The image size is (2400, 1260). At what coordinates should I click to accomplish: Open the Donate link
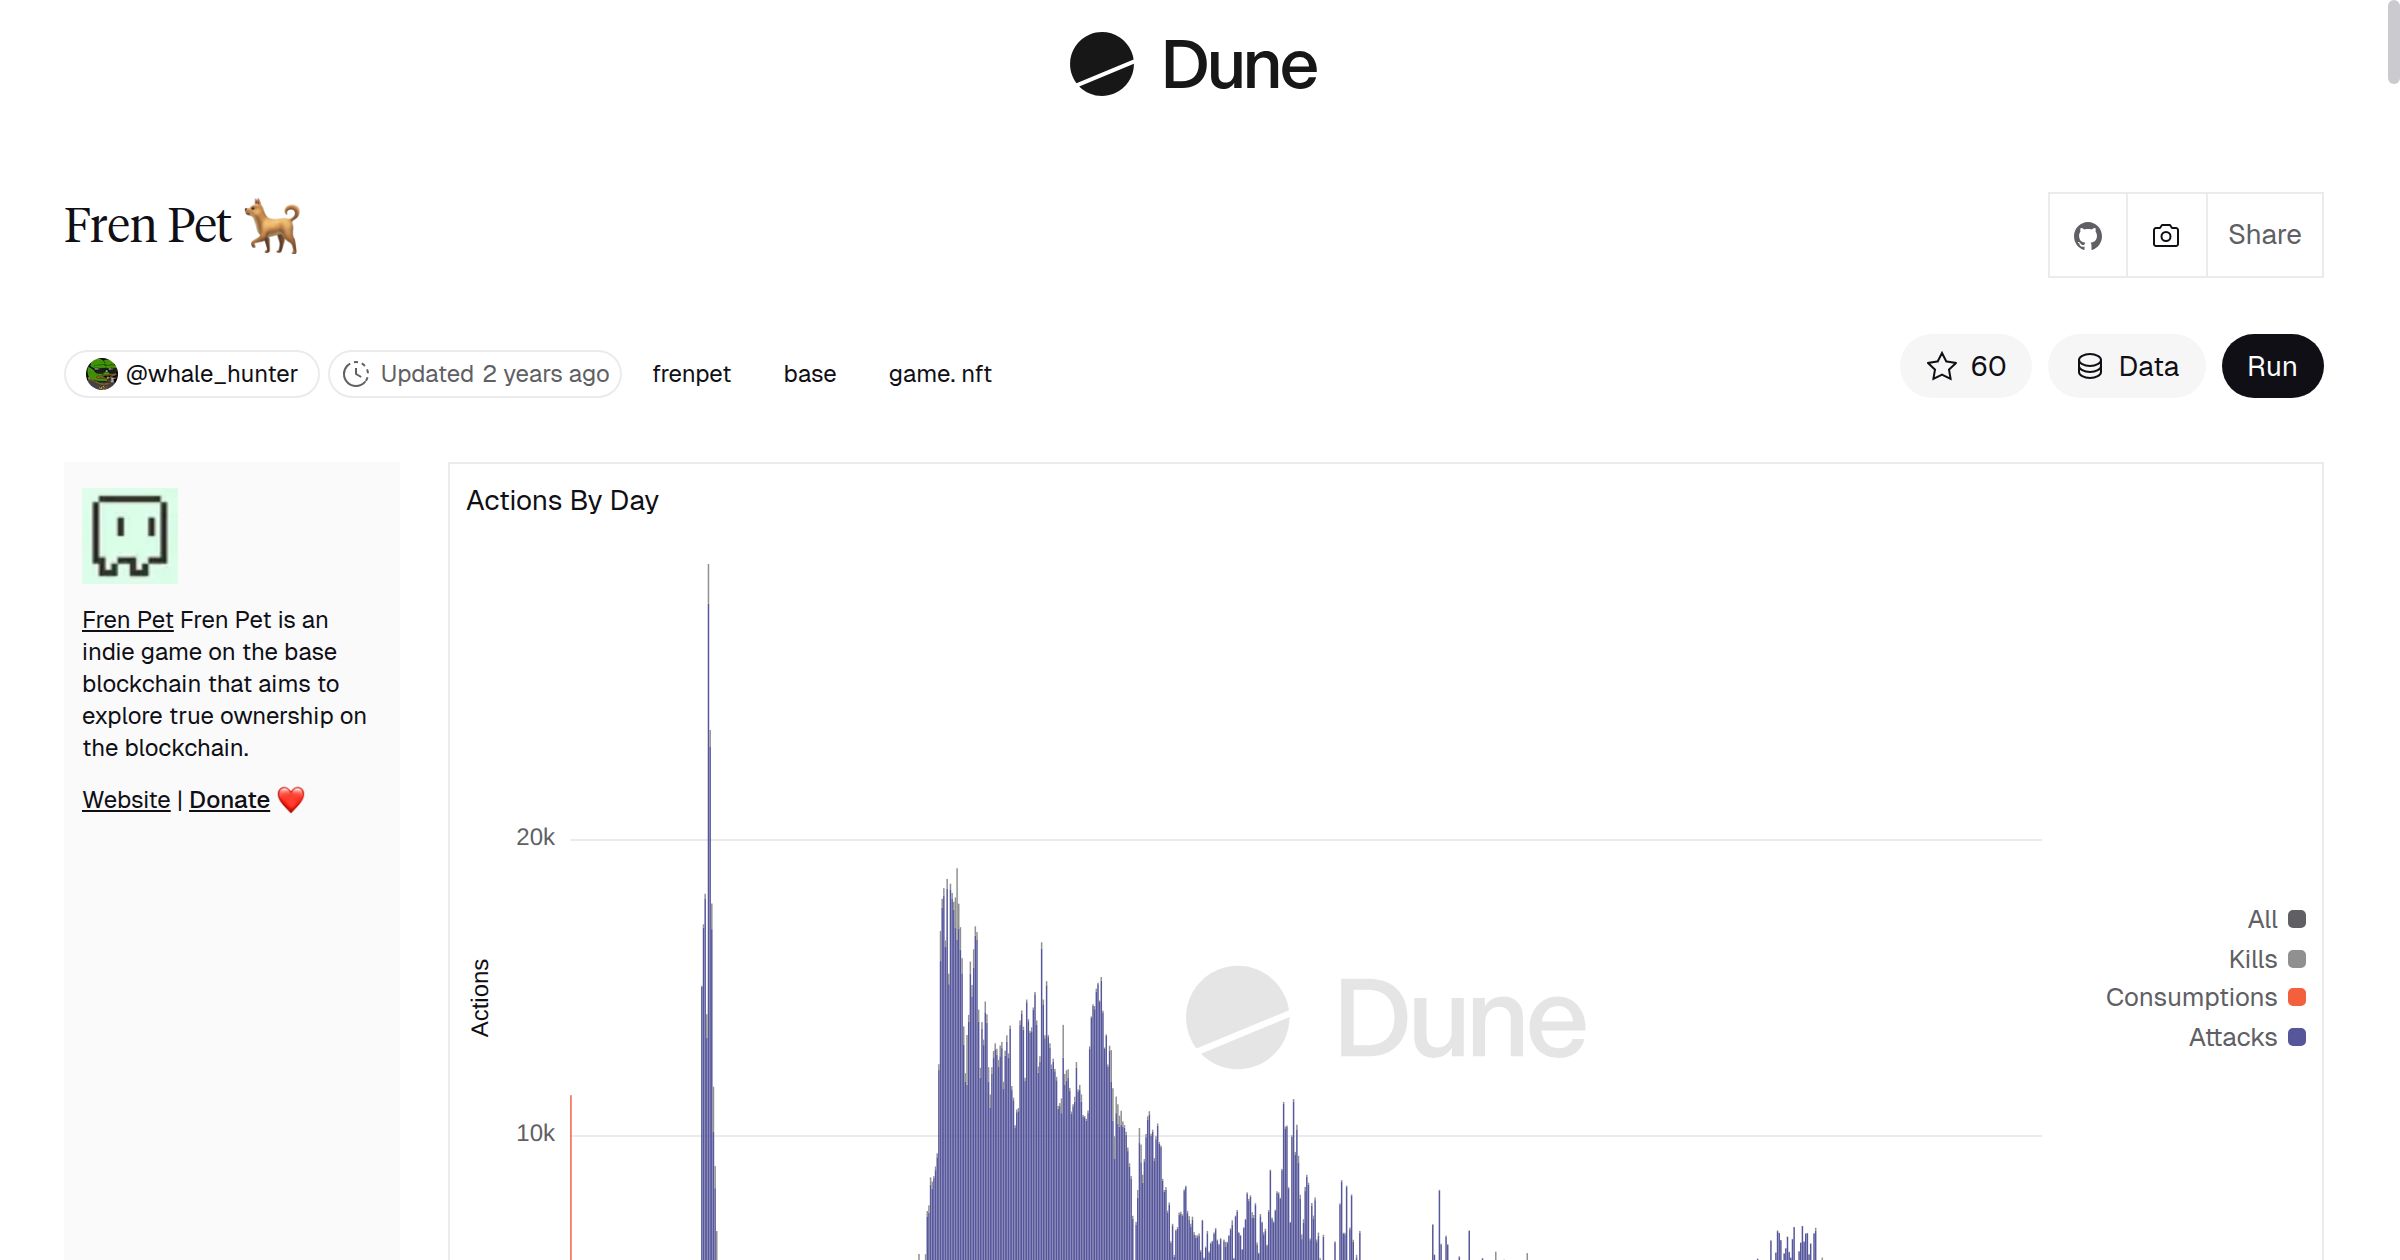point(229,800)
